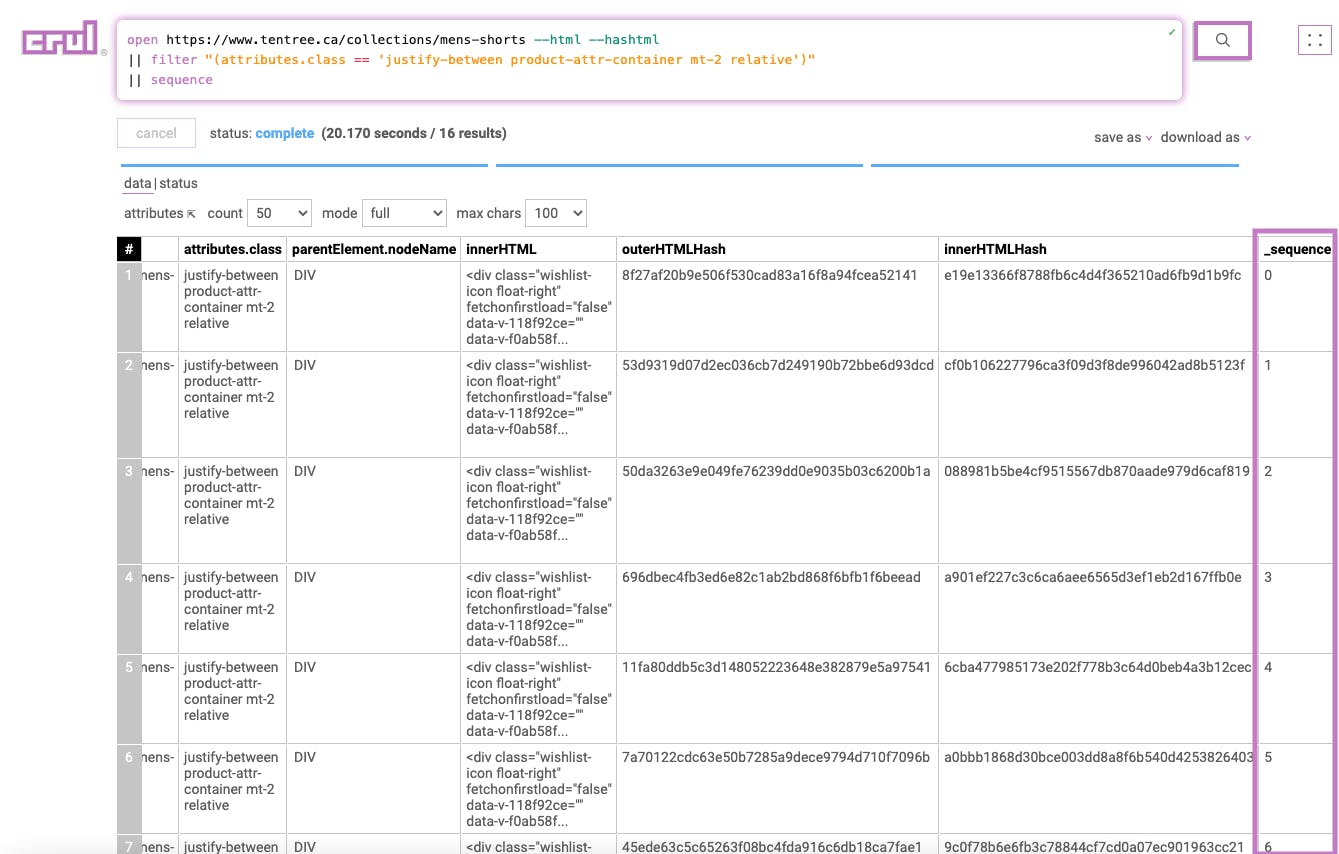This screenshot has height=854, width=1339.
Task: Click the _sequence column header
Action: 1296,249
